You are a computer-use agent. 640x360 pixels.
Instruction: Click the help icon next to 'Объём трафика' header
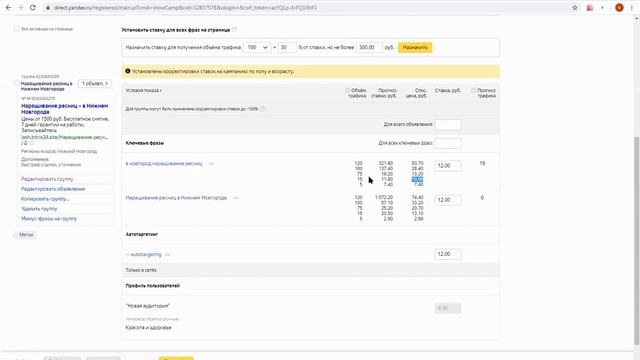click(347, 91)
